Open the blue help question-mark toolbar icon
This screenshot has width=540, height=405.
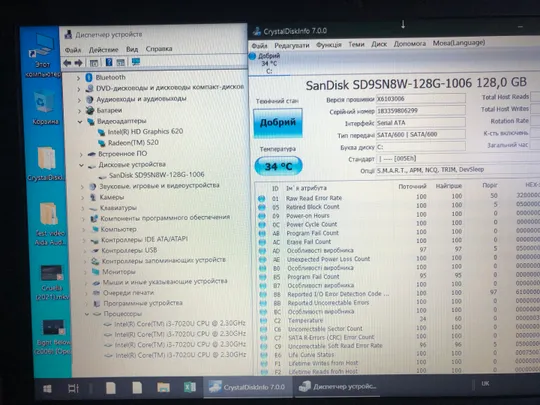pos(109,62)
